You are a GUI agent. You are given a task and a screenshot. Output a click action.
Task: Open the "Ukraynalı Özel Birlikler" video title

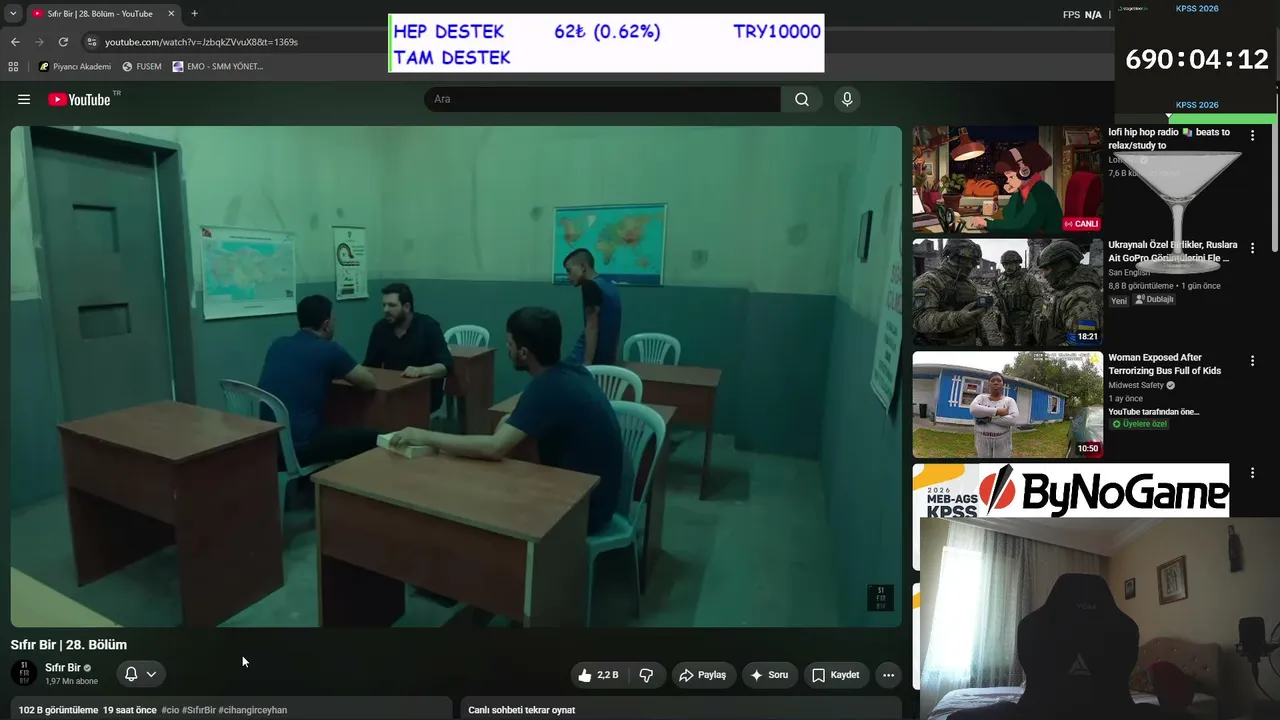tap(1173, 251)
